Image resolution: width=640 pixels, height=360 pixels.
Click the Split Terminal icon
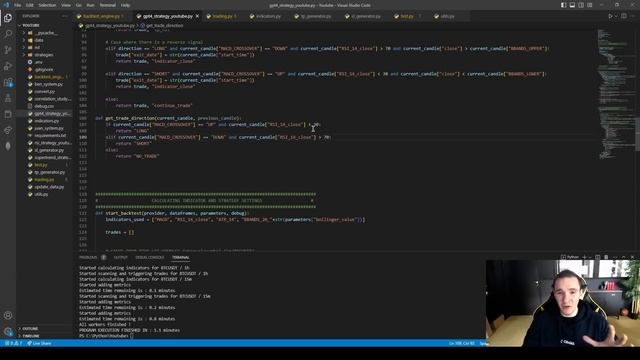(598, 257)
